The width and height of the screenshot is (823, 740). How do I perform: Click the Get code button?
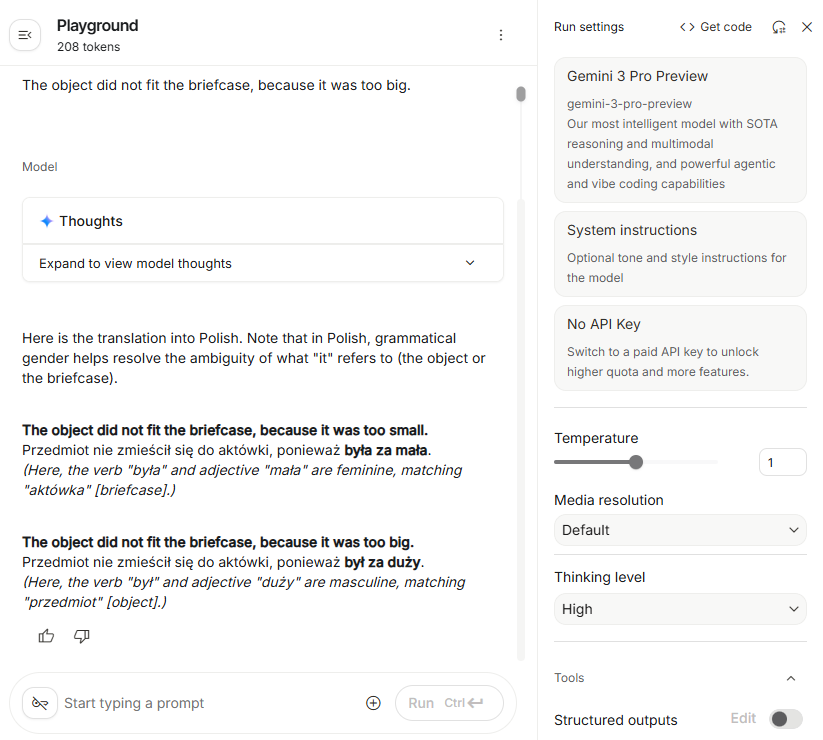(715, 27)
